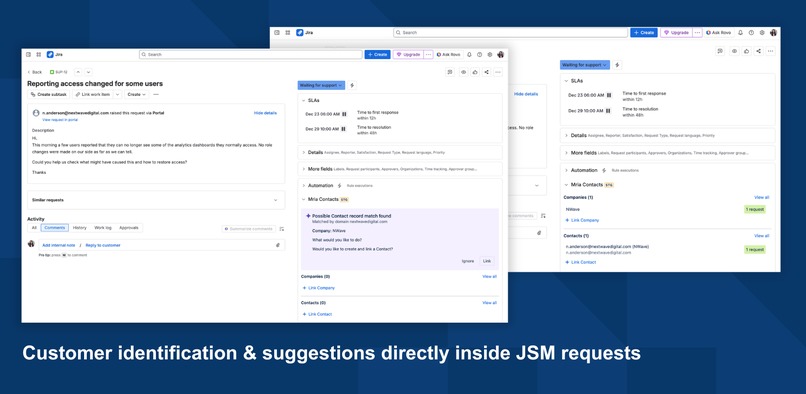This screenshot has width=806, height=394.
Task: Open help icon in front window
Action: click(x=480, y=55)
